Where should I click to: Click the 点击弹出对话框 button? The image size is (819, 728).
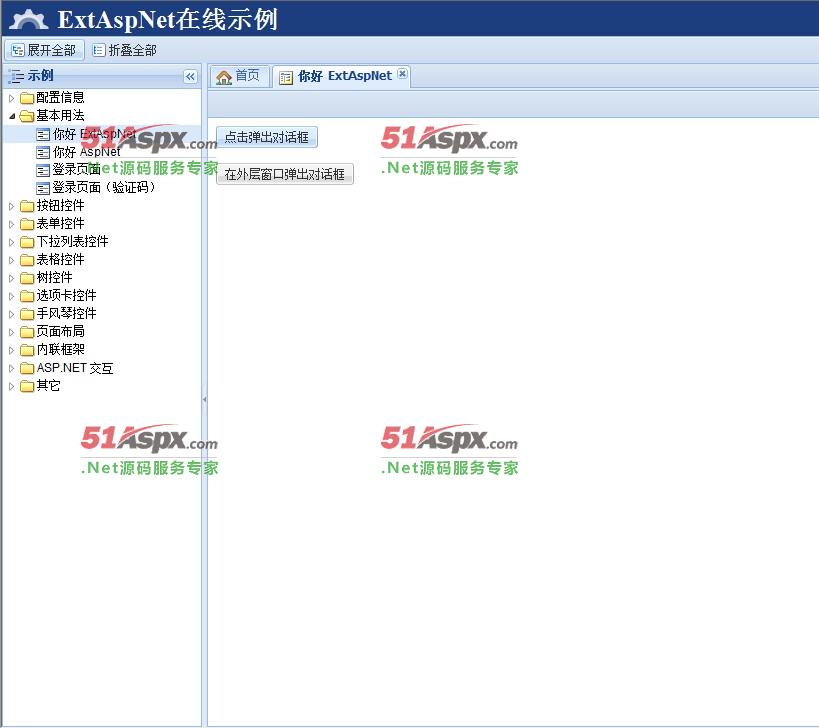[266, 137]
